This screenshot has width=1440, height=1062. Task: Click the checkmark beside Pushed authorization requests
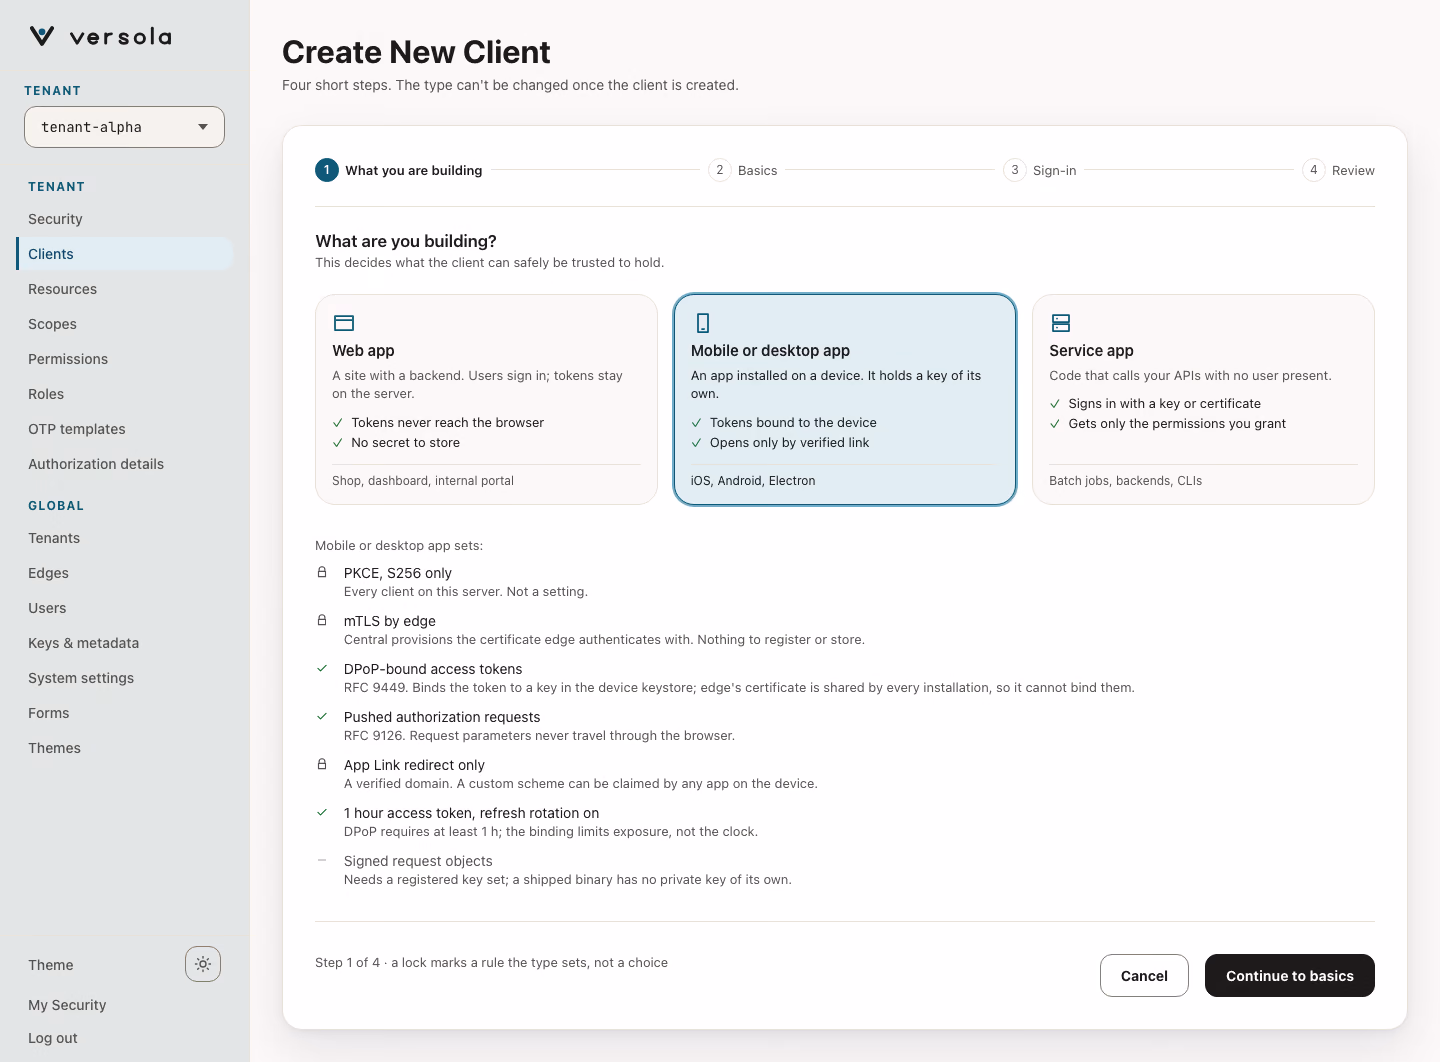pos(322,717)
